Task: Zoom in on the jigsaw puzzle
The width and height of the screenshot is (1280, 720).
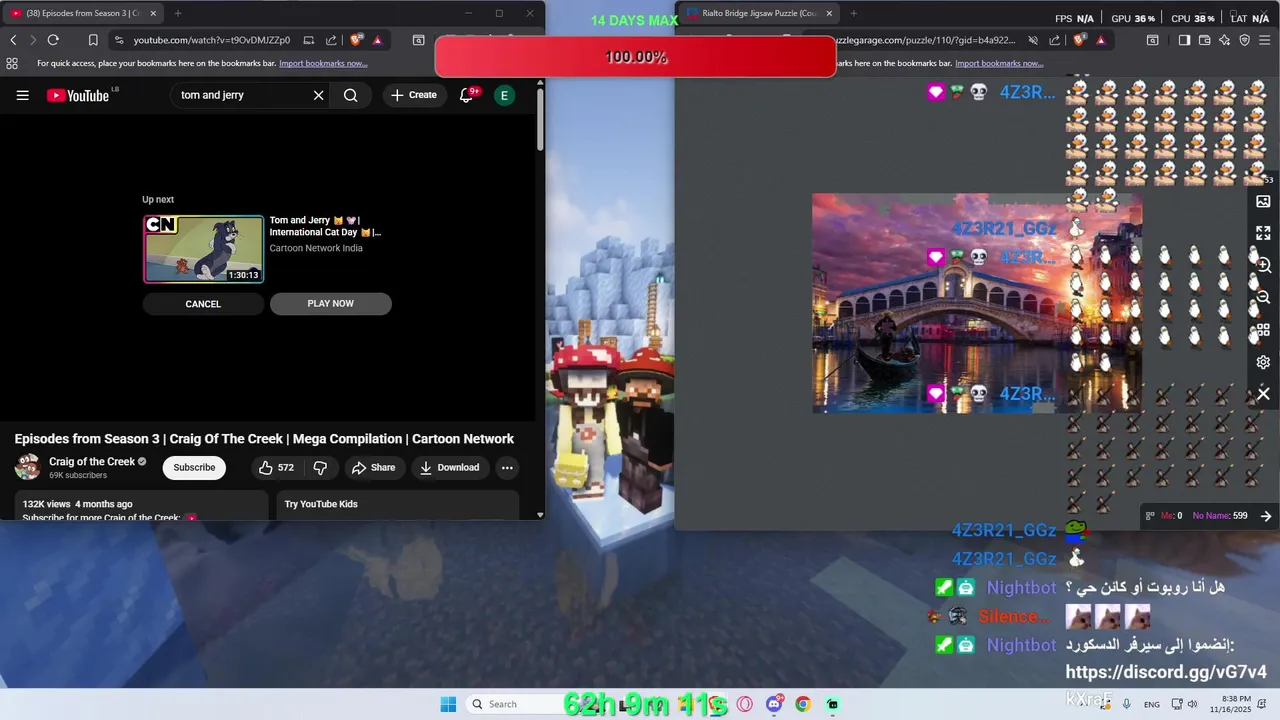Action: click(1264, 266)
